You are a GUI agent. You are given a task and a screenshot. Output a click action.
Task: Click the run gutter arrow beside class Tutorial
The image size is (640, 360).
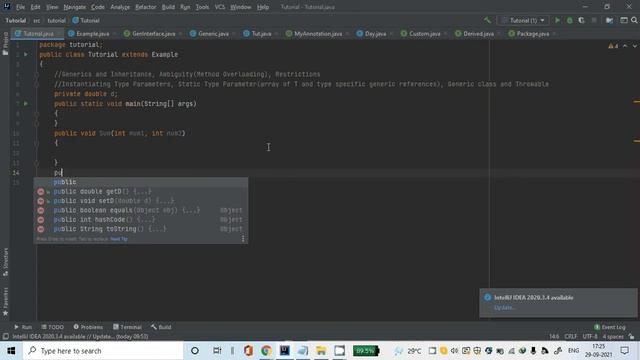(x=26, y=54)
